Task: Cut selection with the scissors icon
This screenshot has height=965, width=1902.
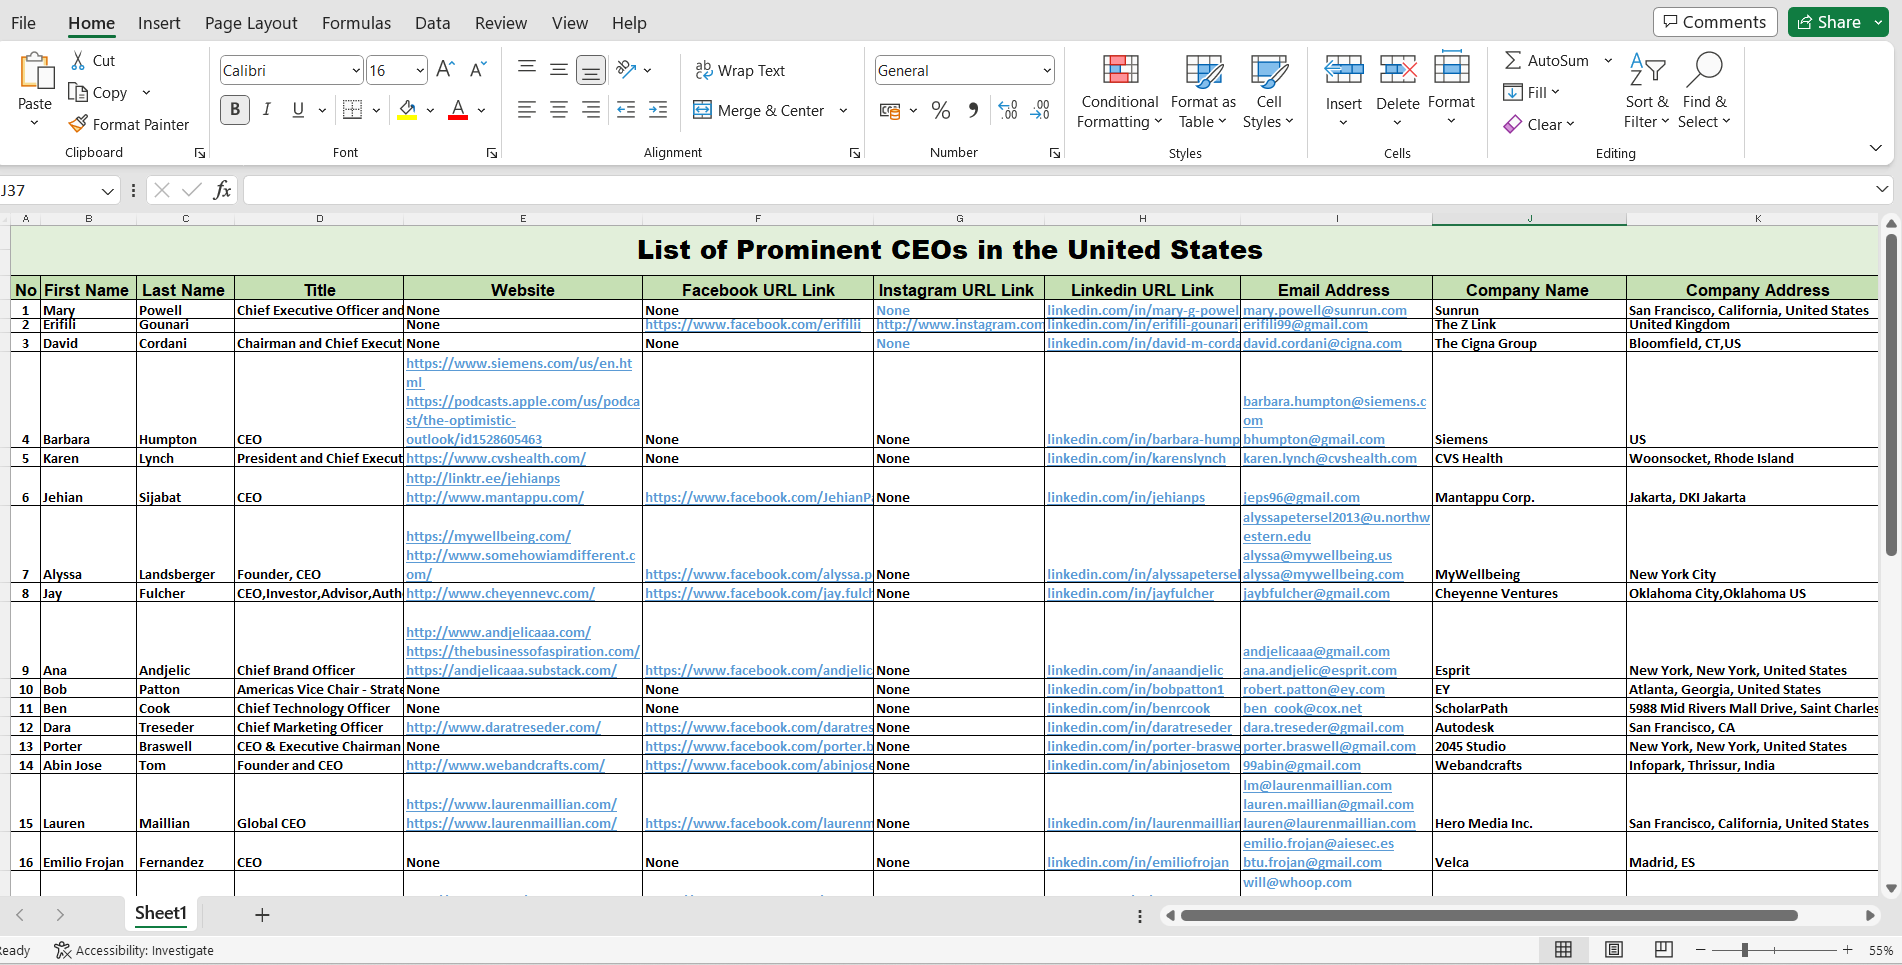Action: click(78, 61)
